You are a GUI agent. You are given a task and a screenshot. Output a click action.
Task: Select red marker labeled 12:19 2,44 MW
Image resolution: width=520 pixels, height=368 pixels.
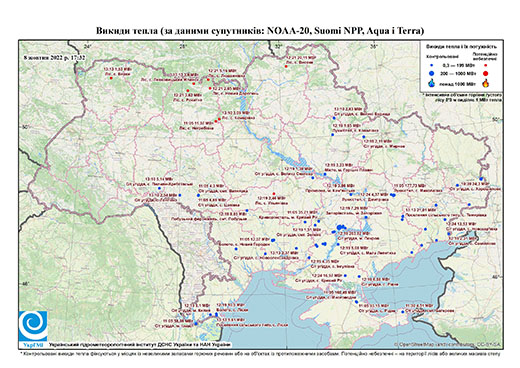274,194
